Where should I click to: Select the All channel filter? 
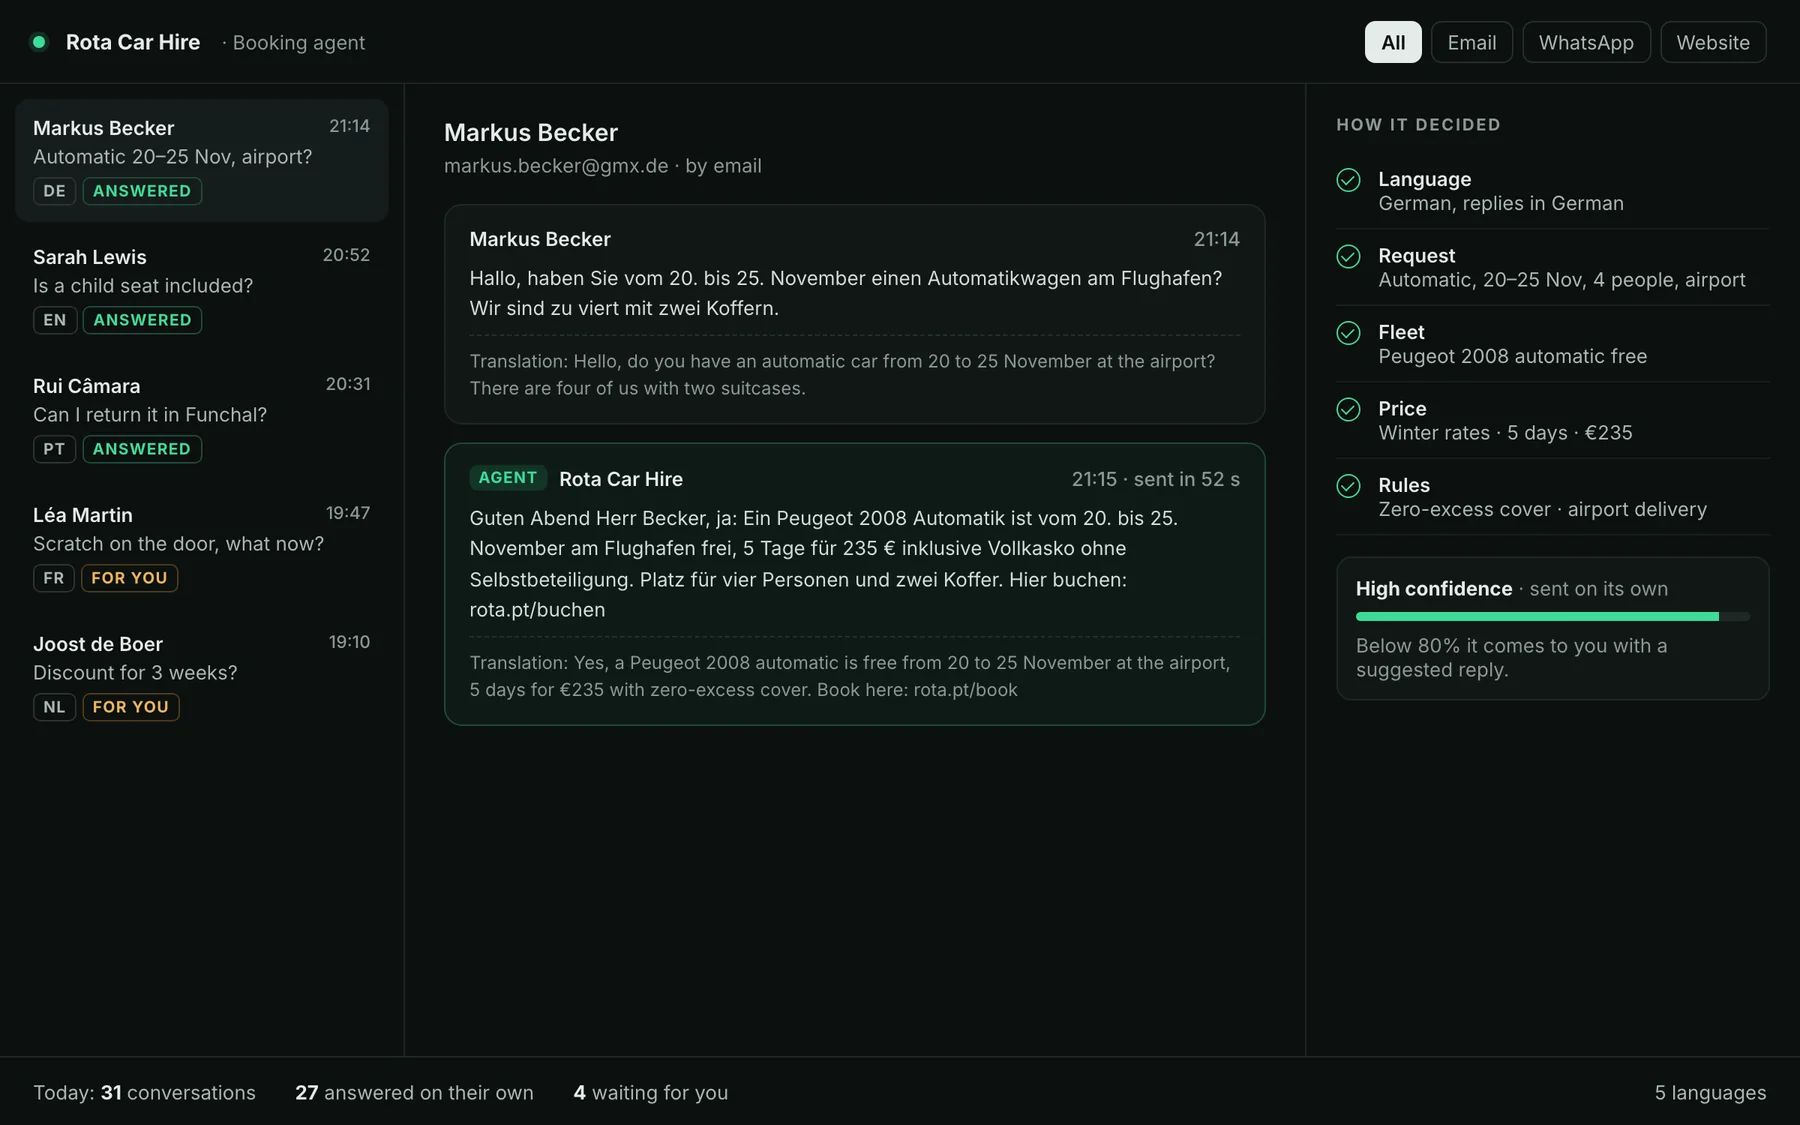(1393, 42)
